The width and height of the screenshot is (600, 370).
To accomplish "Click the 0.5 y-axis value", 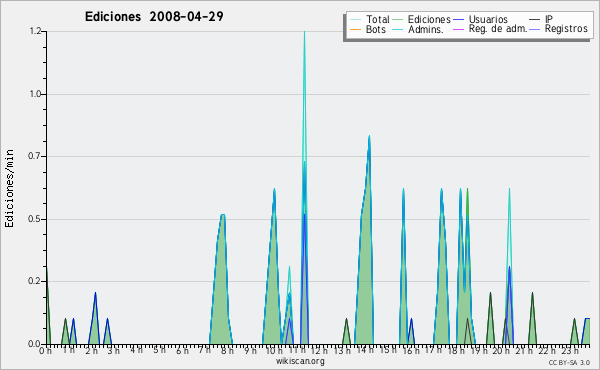I will 35,219.
